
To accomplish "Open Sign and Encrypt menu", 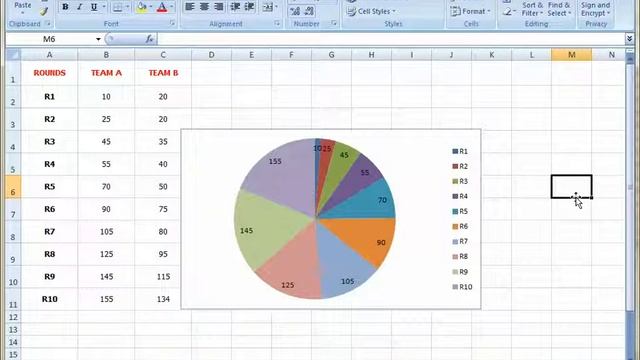I will pyautogui.click(x=596, y=9).
